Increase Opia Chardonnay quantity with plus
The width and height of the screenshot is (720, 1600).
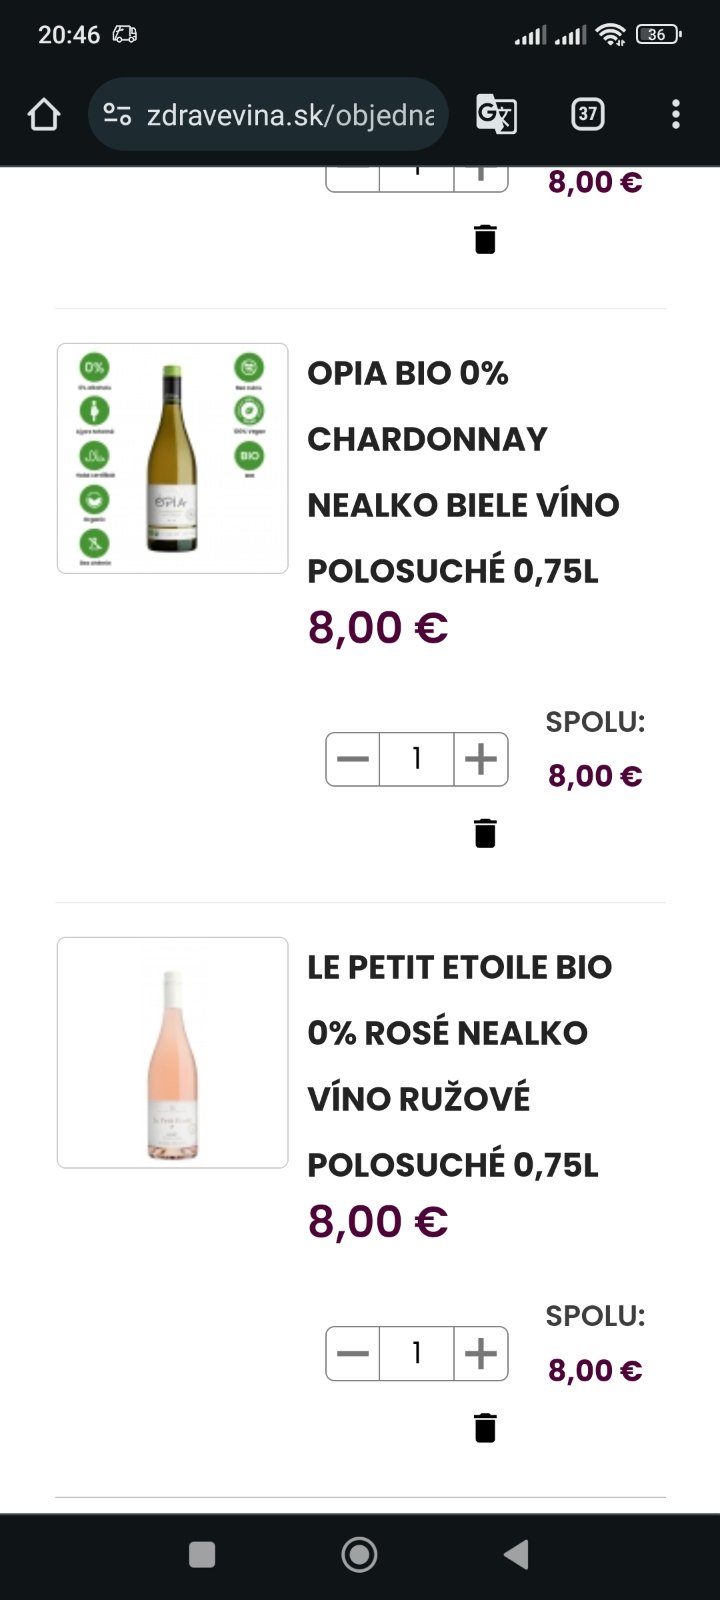pyautogui.click(x=481, y=759)
